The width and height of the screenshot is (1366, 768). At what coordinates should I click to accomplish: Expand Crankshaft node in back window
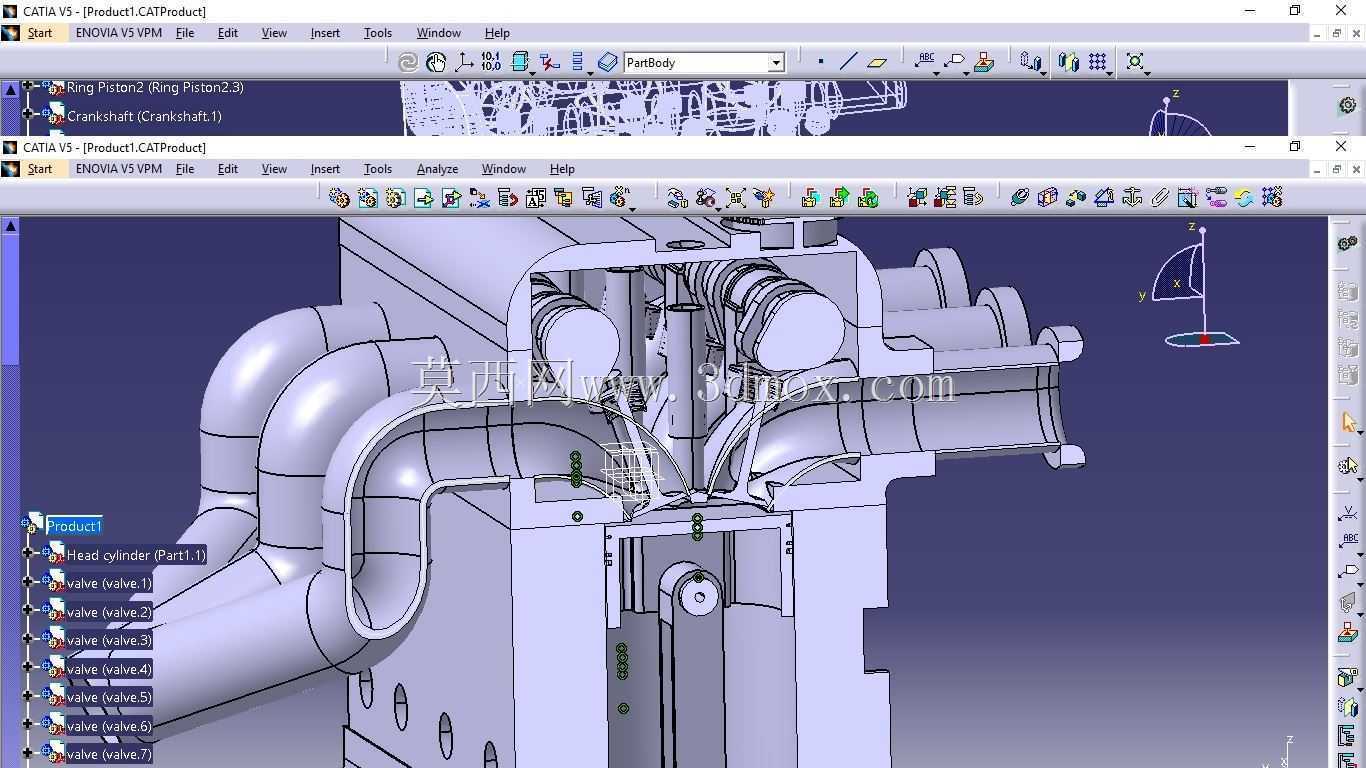pos(28,114)
